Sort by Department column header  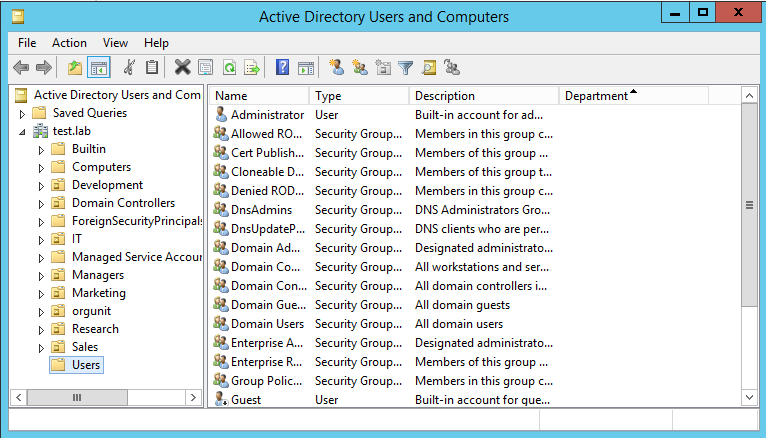634,96
